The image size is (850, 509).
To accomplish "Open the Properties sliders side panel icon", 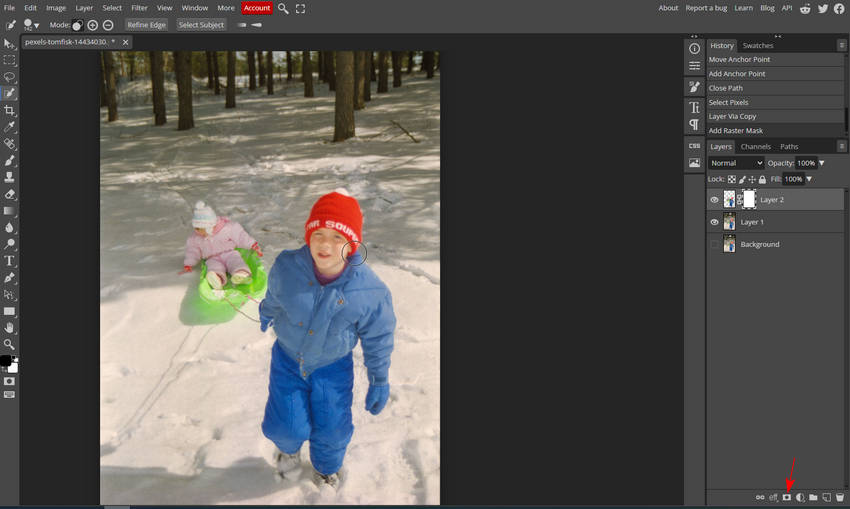I will point(694,66).
